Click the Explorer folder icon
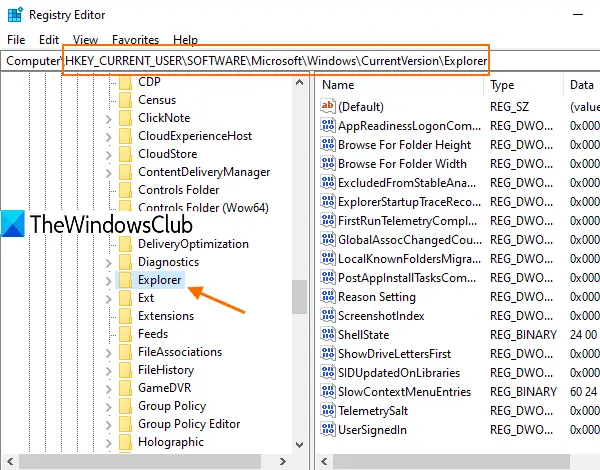The height and width of the screenshot is (470, 600). (x=126, y=280)
